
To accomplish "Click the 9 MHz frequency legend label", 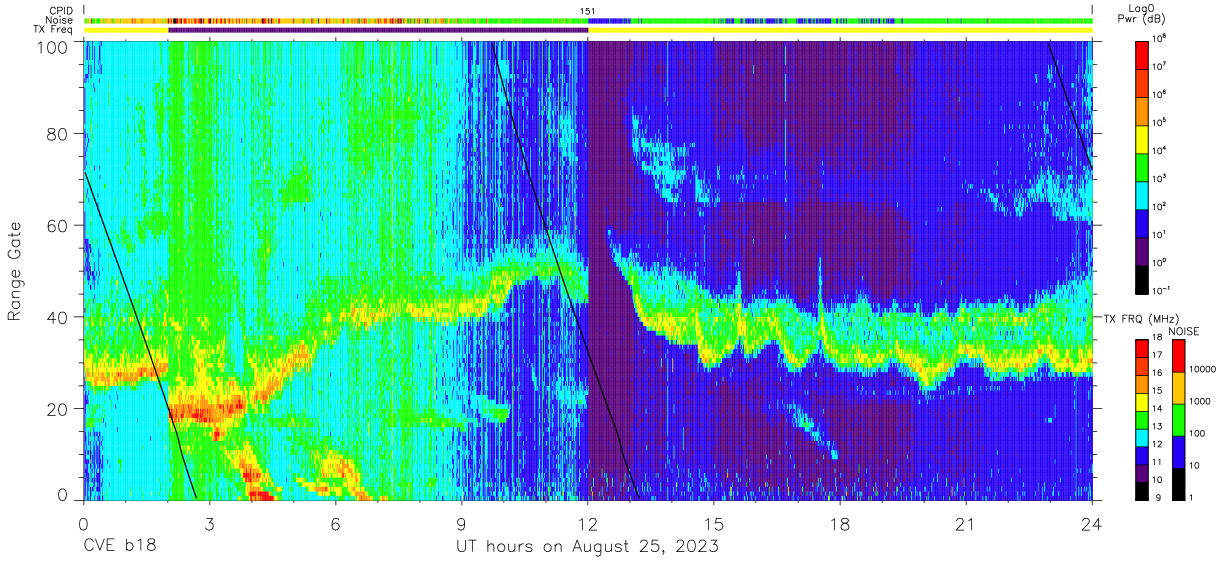I will tap(1157, 497).
